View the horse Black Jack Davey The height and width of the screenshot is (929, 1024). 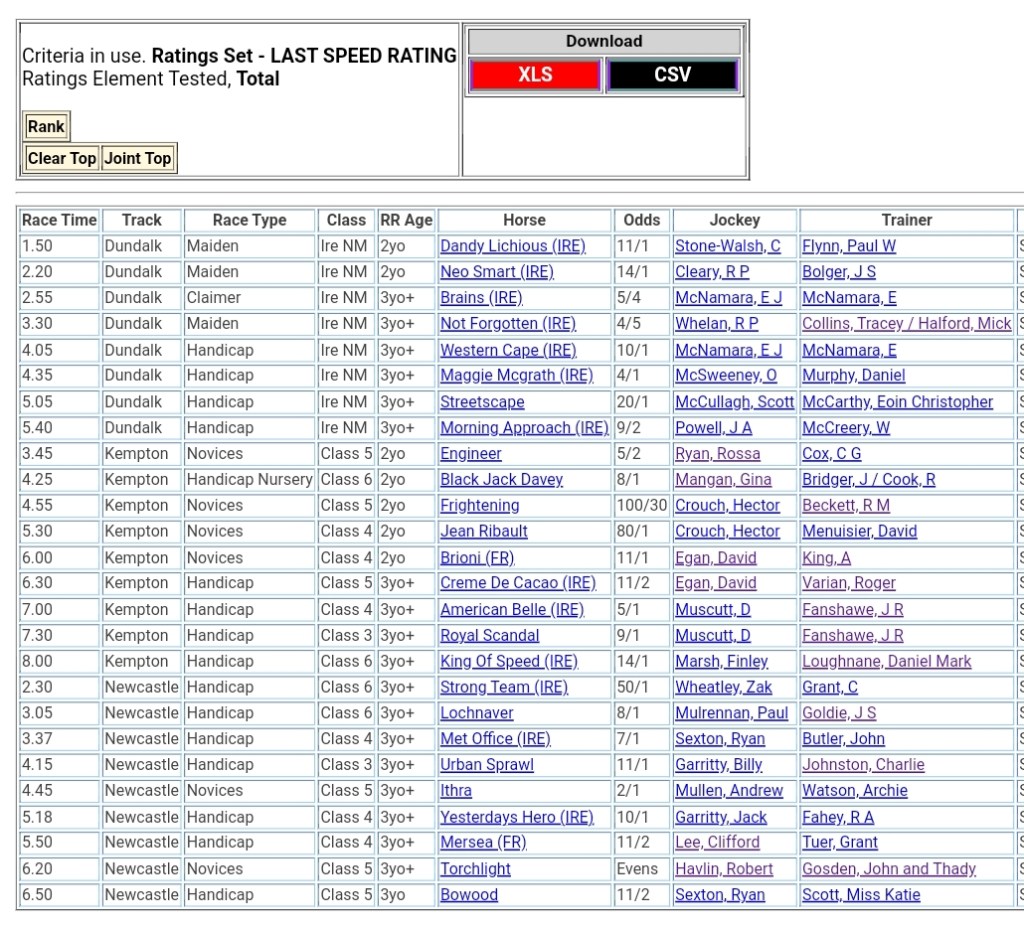pyautogui.click(x=501, y=480)
